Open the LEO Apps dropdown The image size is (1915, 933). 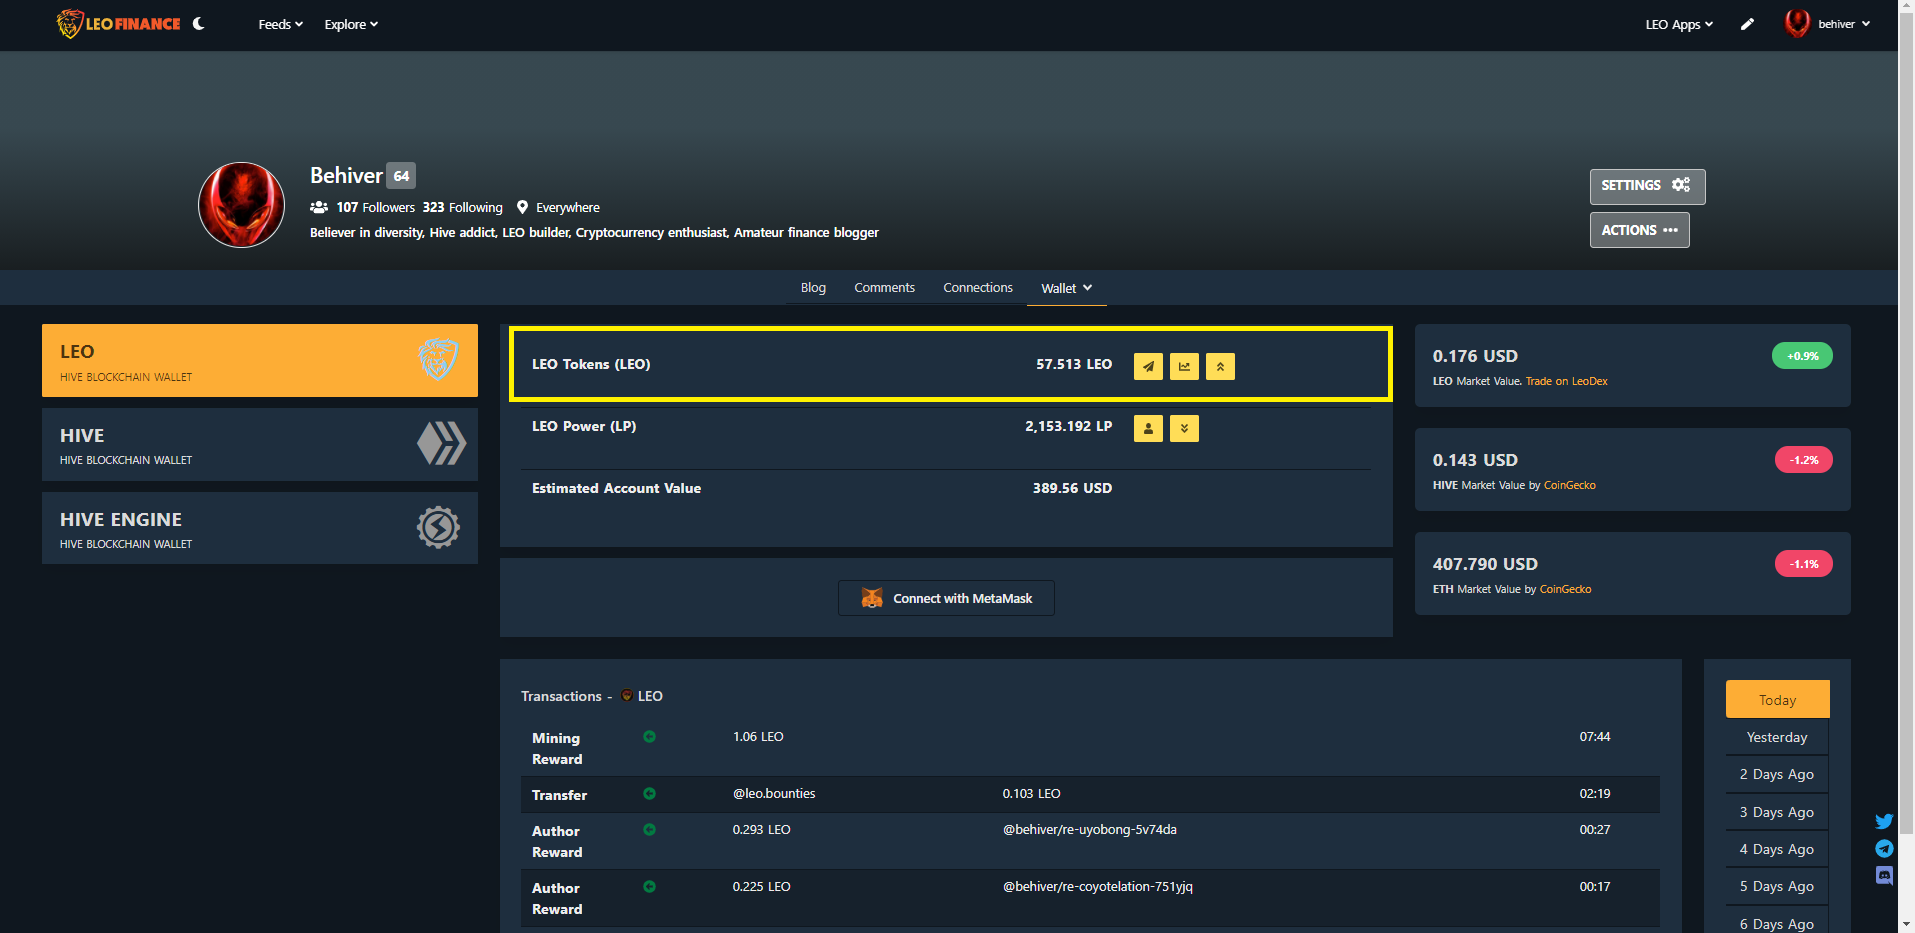(1679, 24)
